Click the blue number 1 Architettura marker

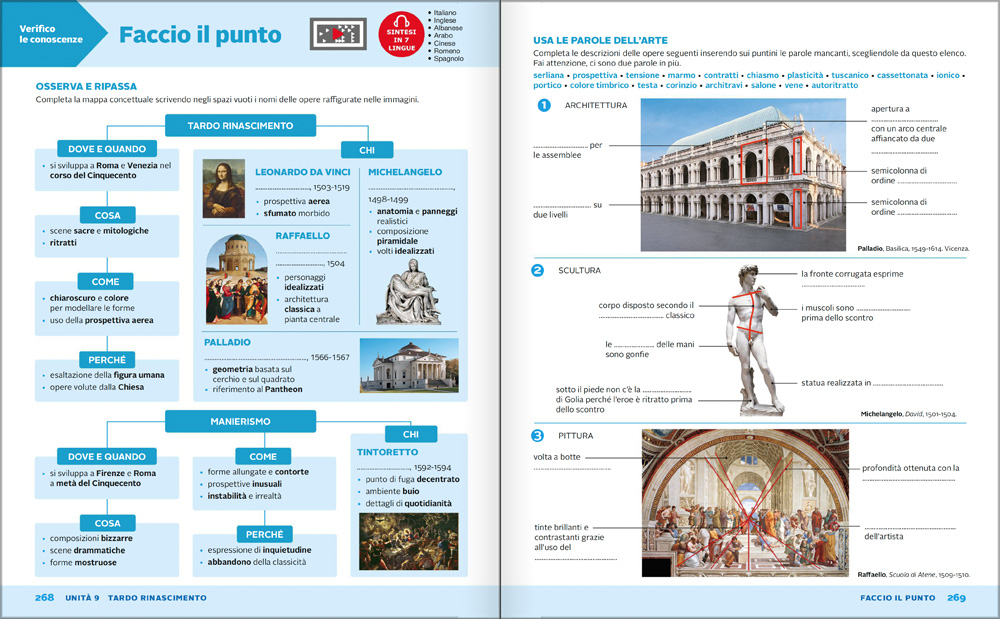click(543, 105)
